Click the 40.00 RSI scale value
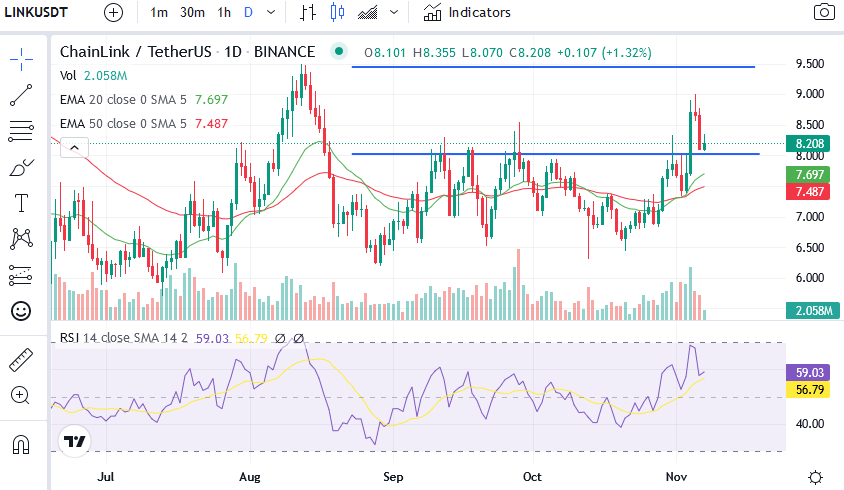Viewport: 844px width, 490px height. click(810, 424)
